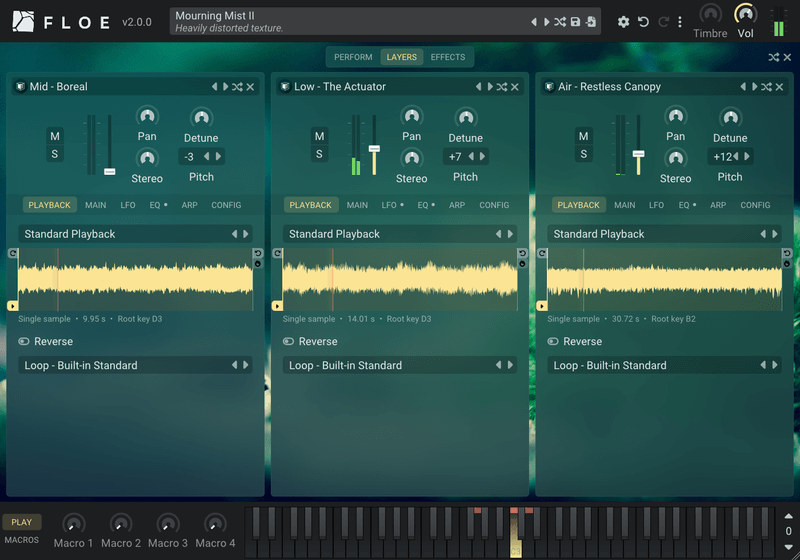
Task: Solo the Low - The Actuator layer
Action: pos(319,154)
